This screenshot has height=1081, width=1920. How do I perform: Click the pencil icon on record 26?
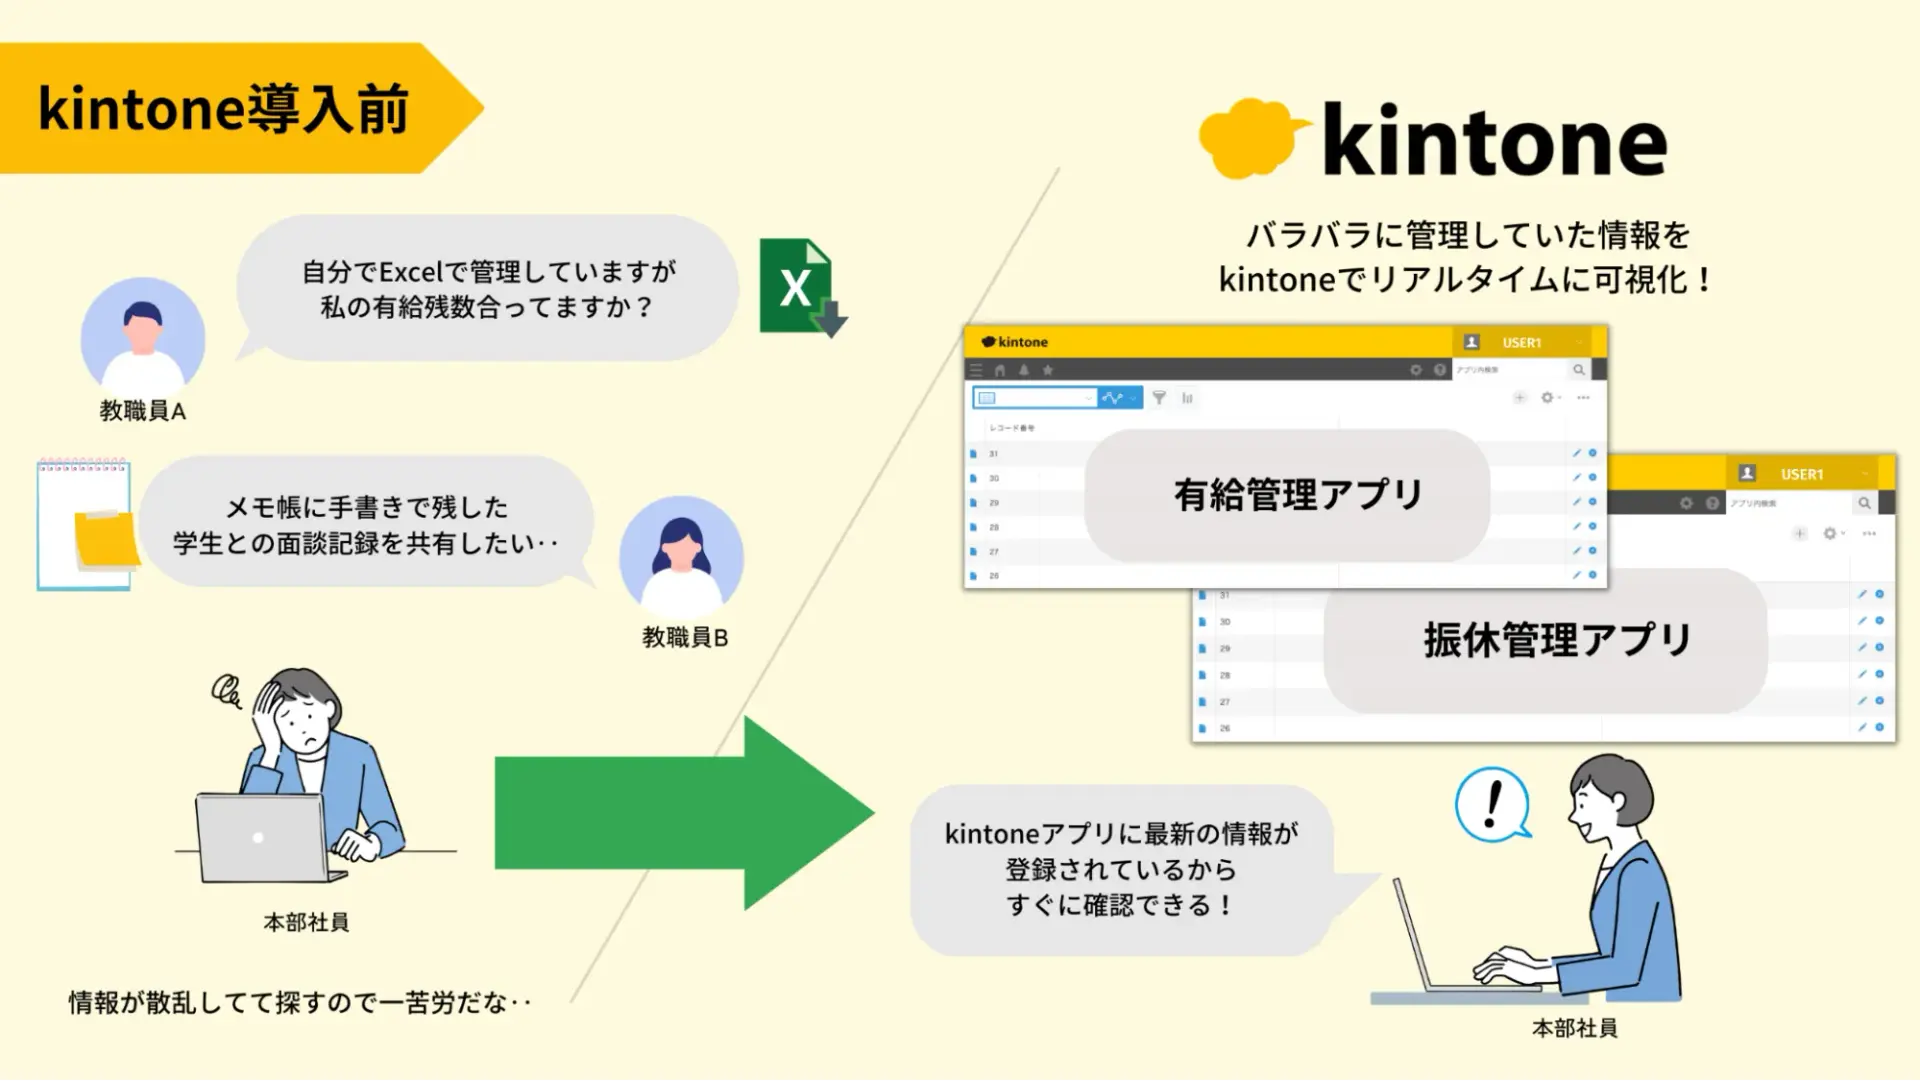pos(1578,576)
